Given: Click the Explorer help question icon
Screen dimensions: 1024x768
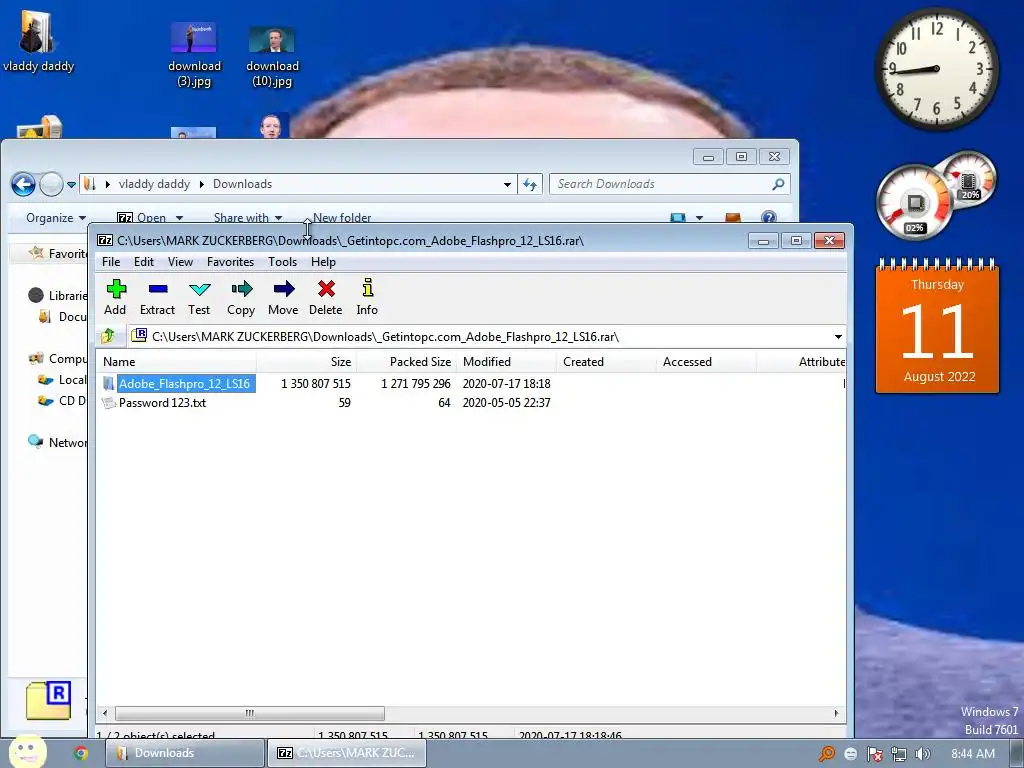Looking at the screenshot, I should point(769,216).
